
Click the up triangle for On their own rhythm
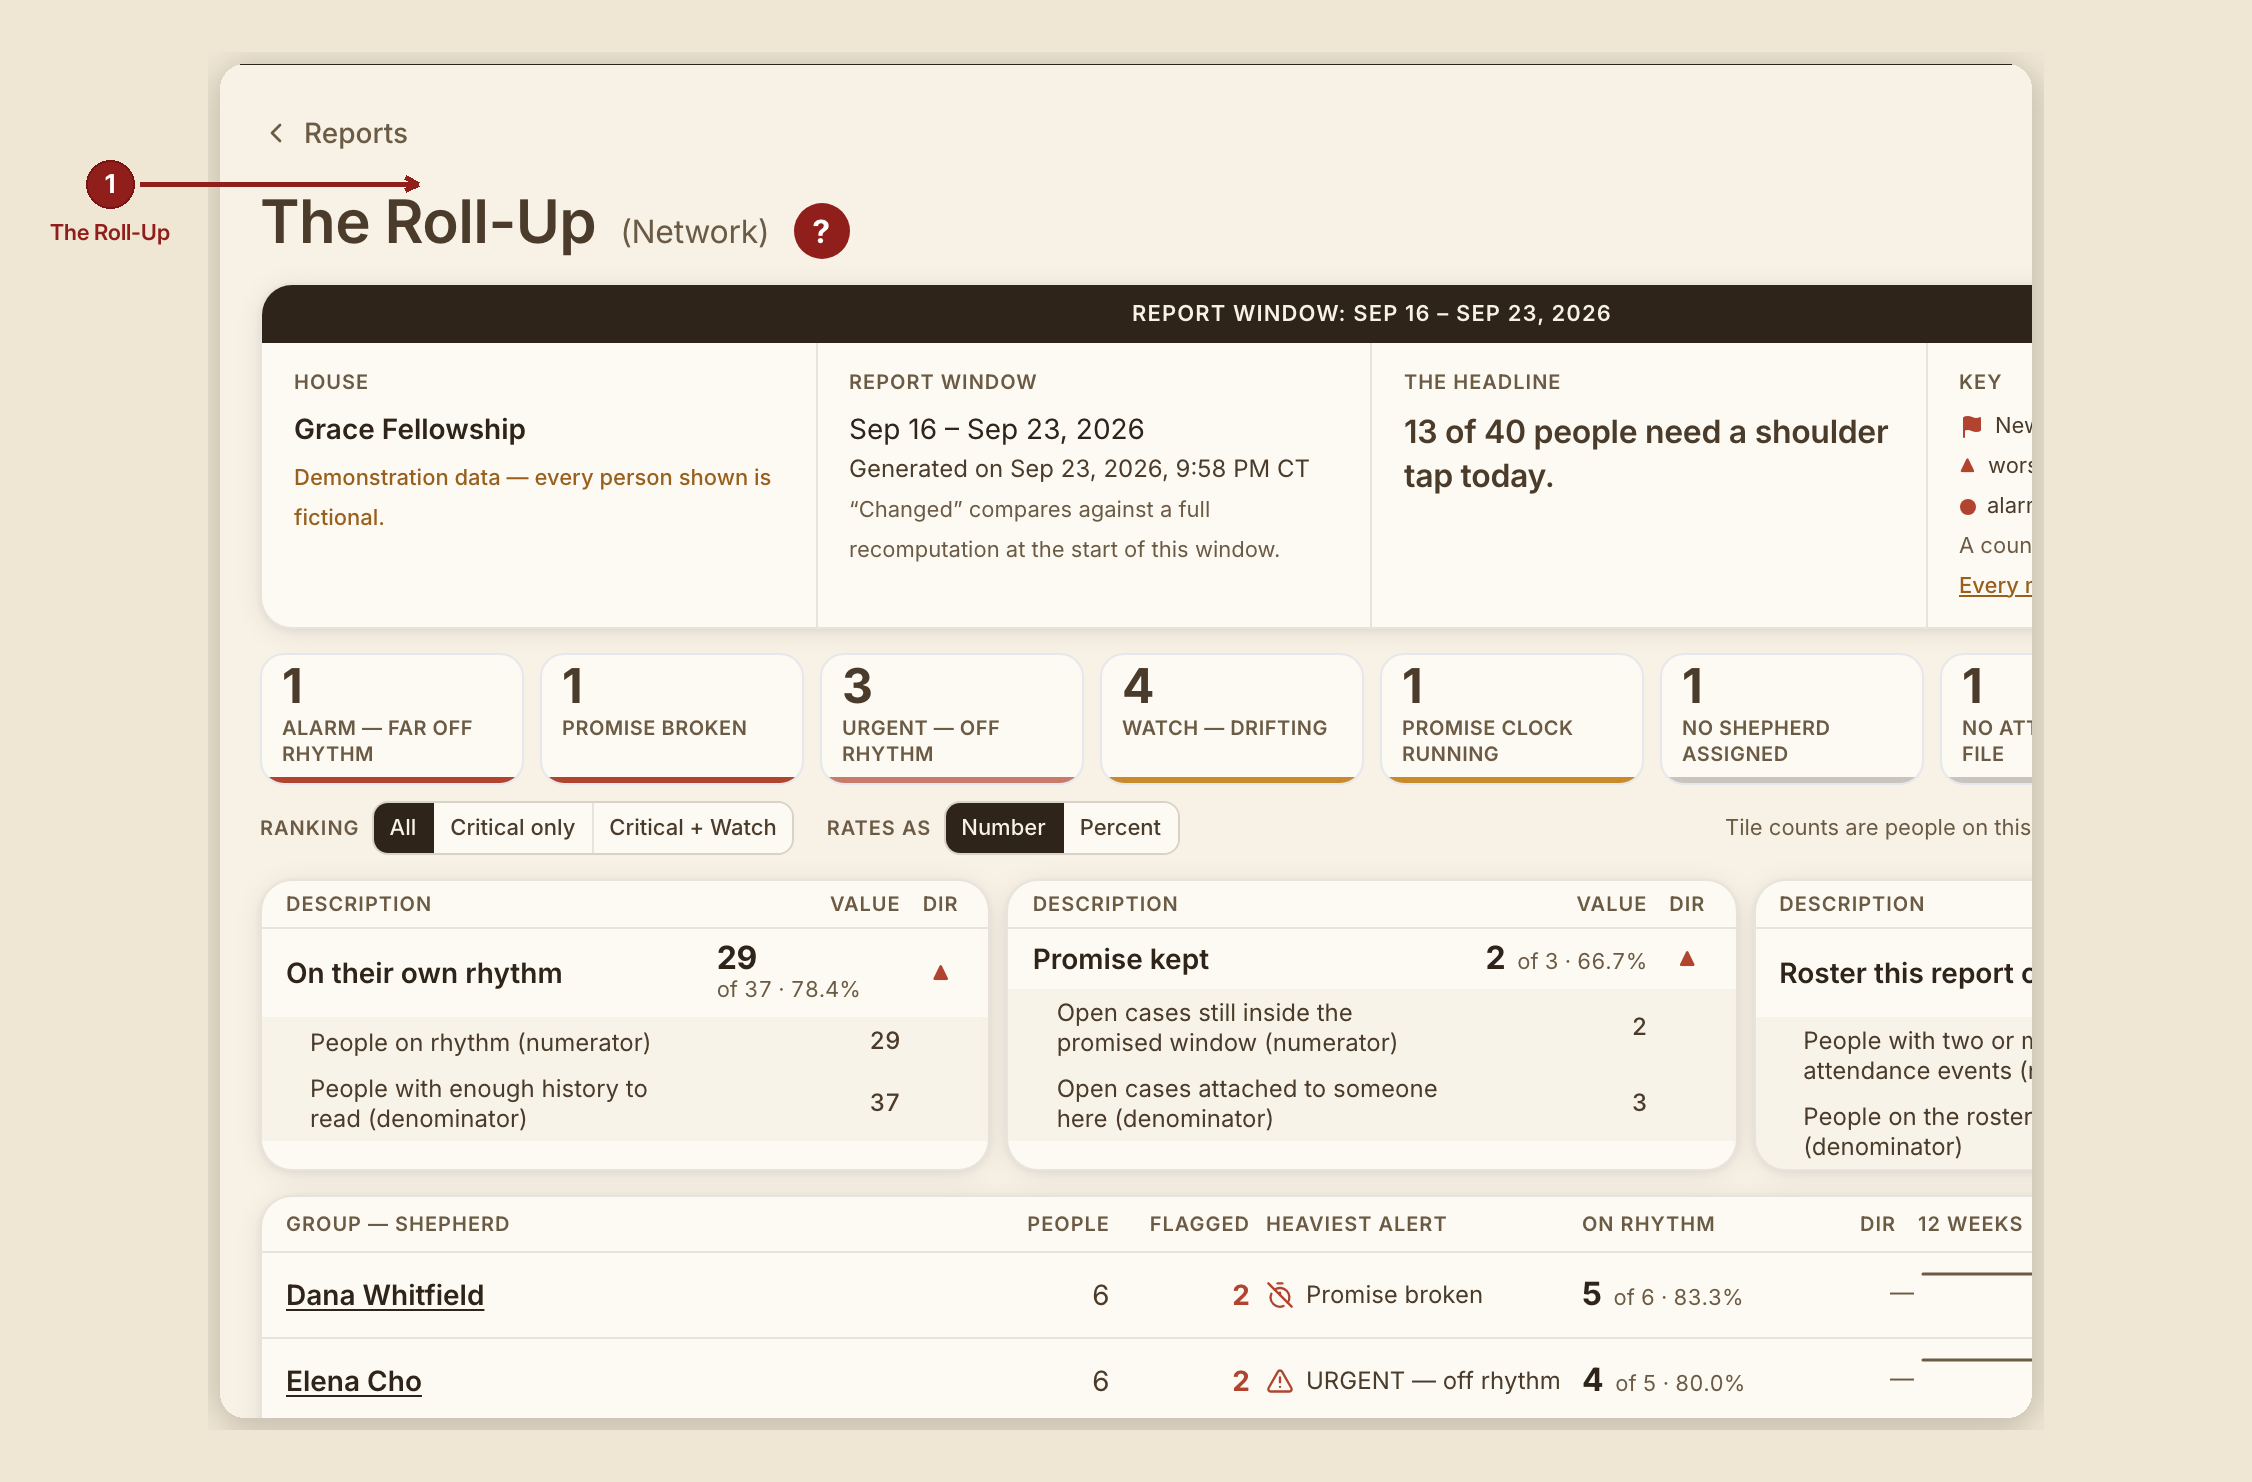[940, 972]
